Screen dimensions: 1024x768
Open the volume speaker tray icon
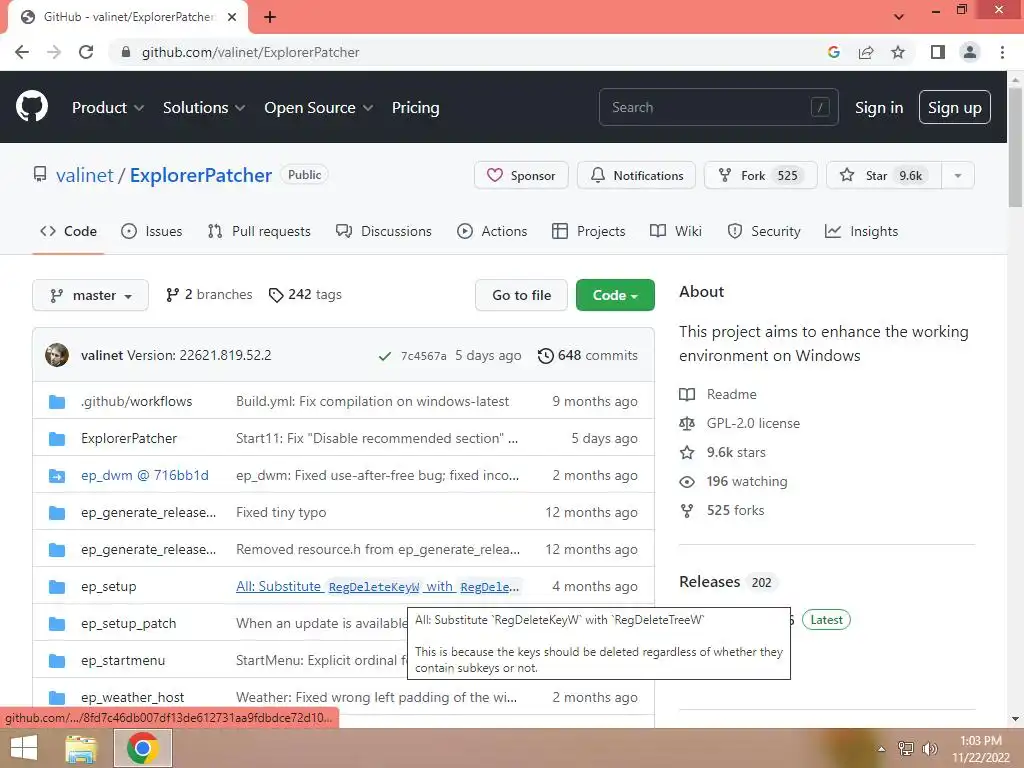[x=930, y=748]
